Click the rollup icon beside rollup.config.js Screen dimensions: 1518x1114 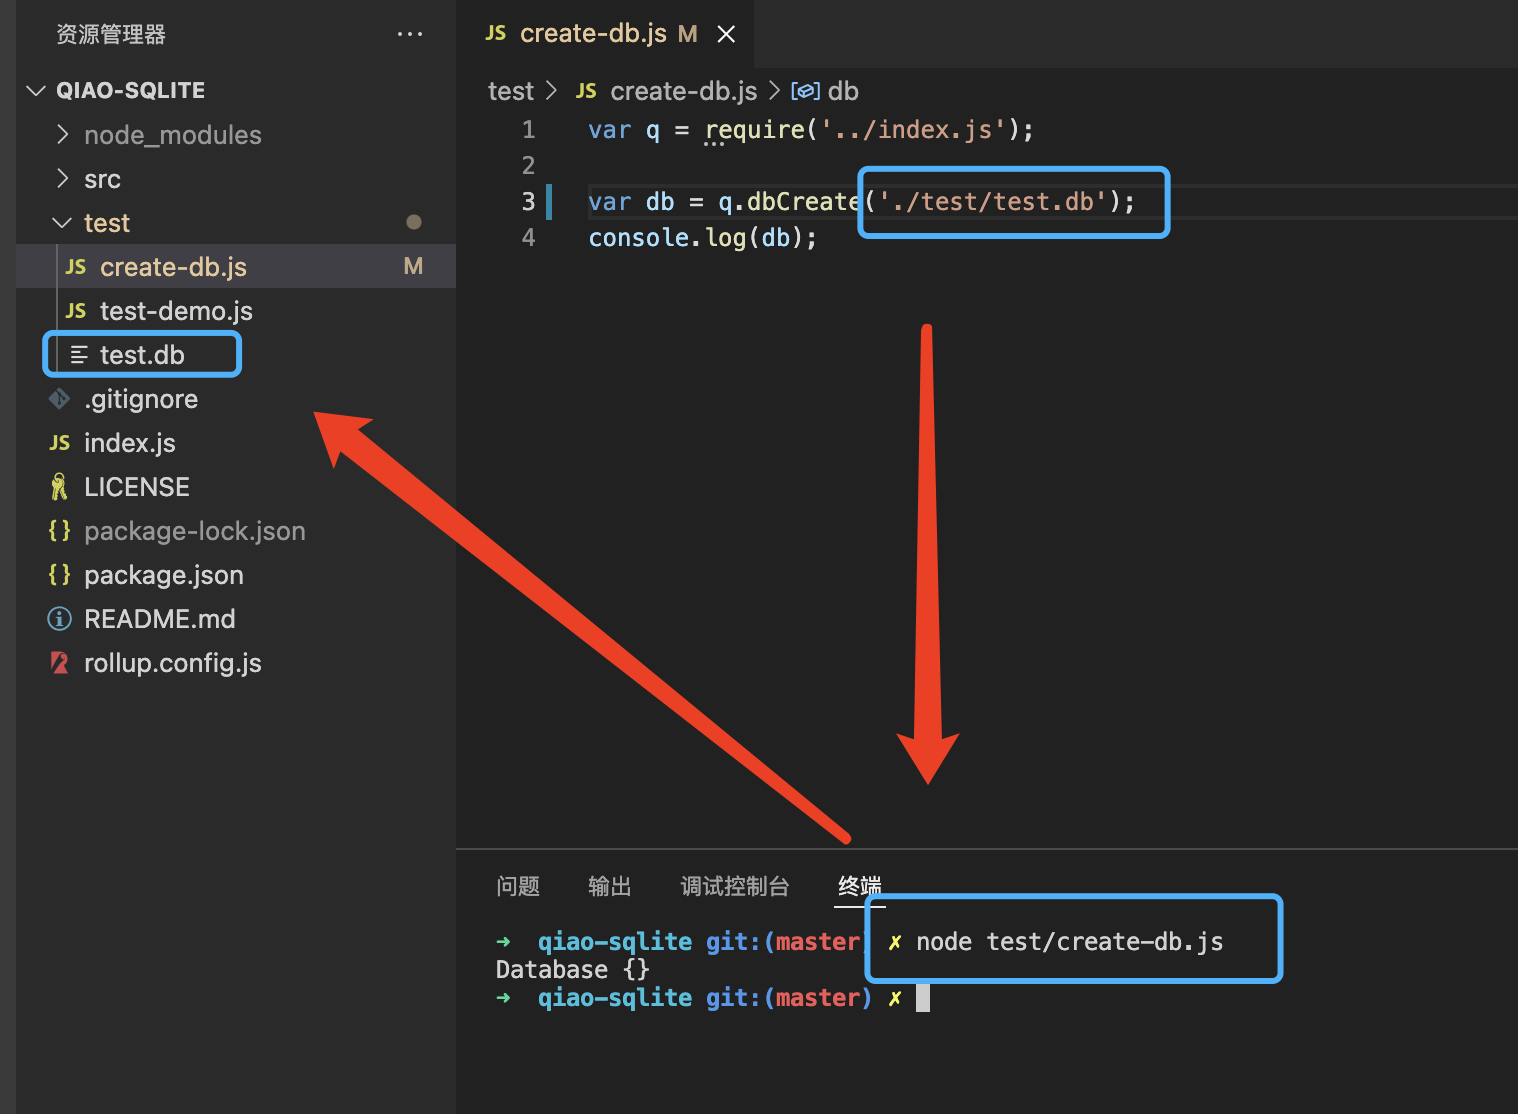click(60, 663)
